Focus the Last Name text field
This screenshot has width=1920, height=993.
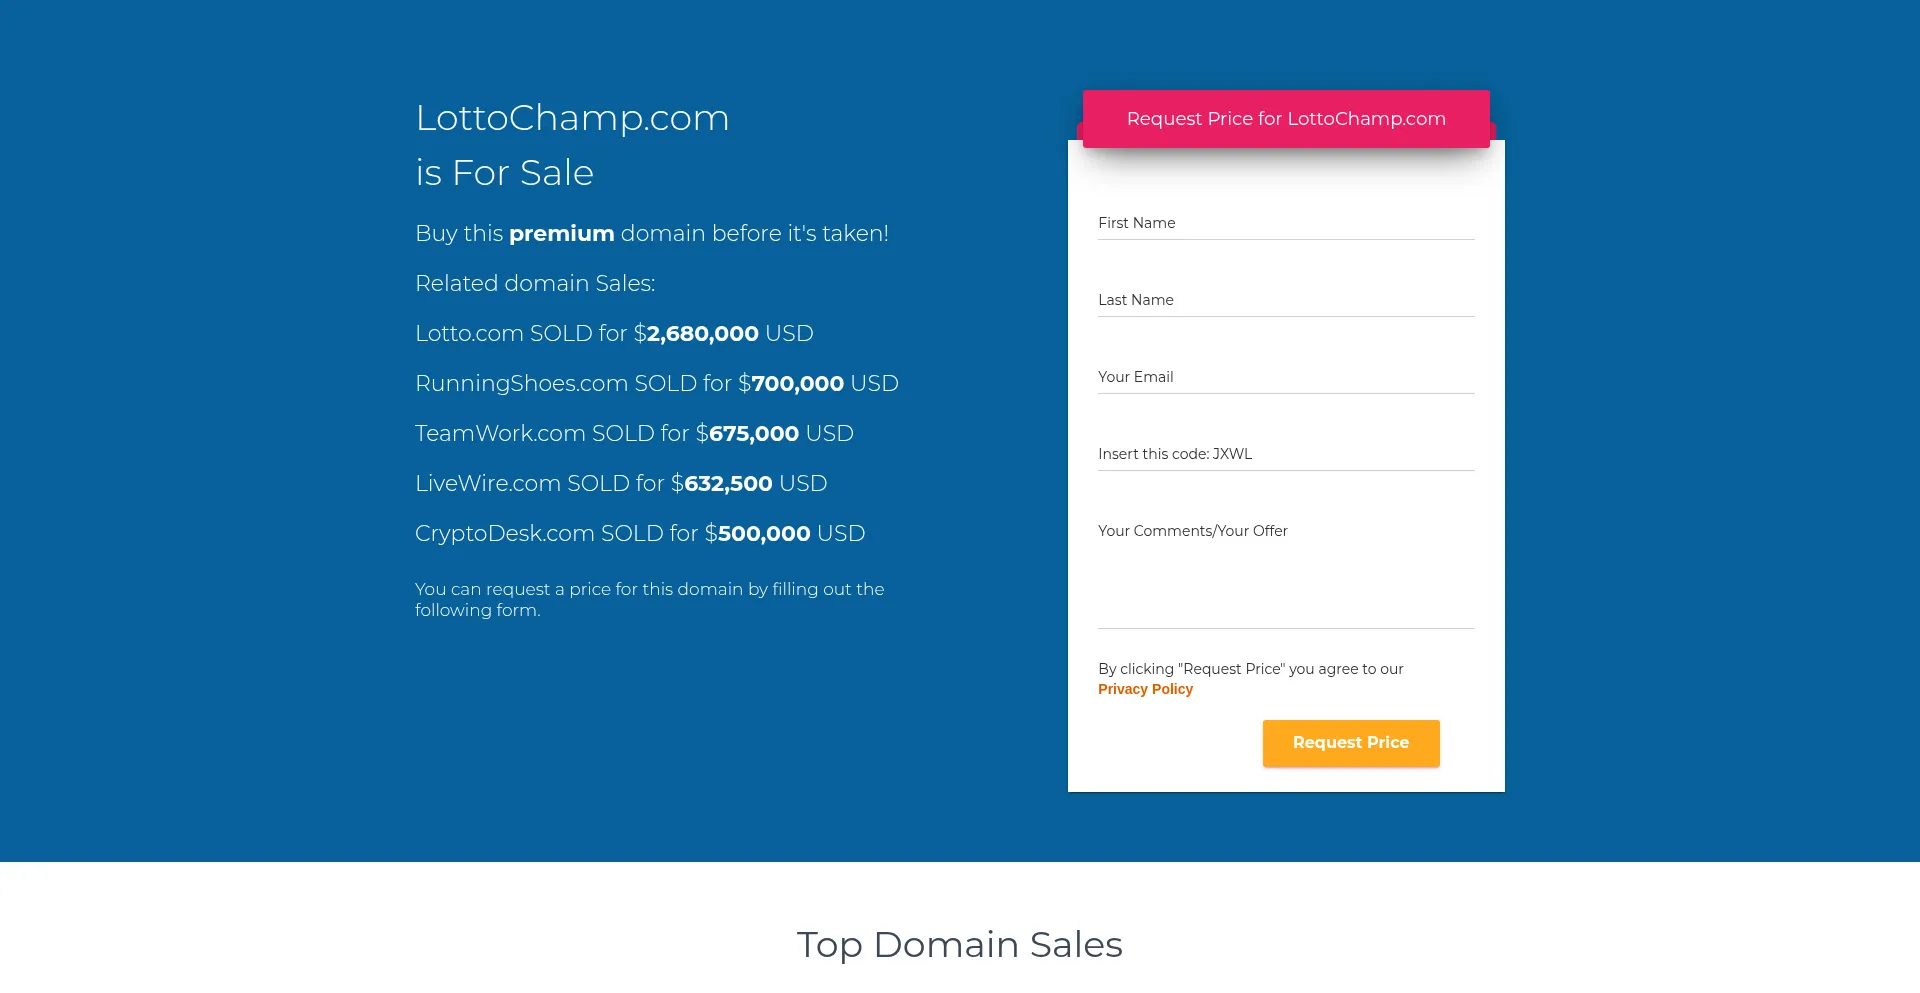point(1286,300)
